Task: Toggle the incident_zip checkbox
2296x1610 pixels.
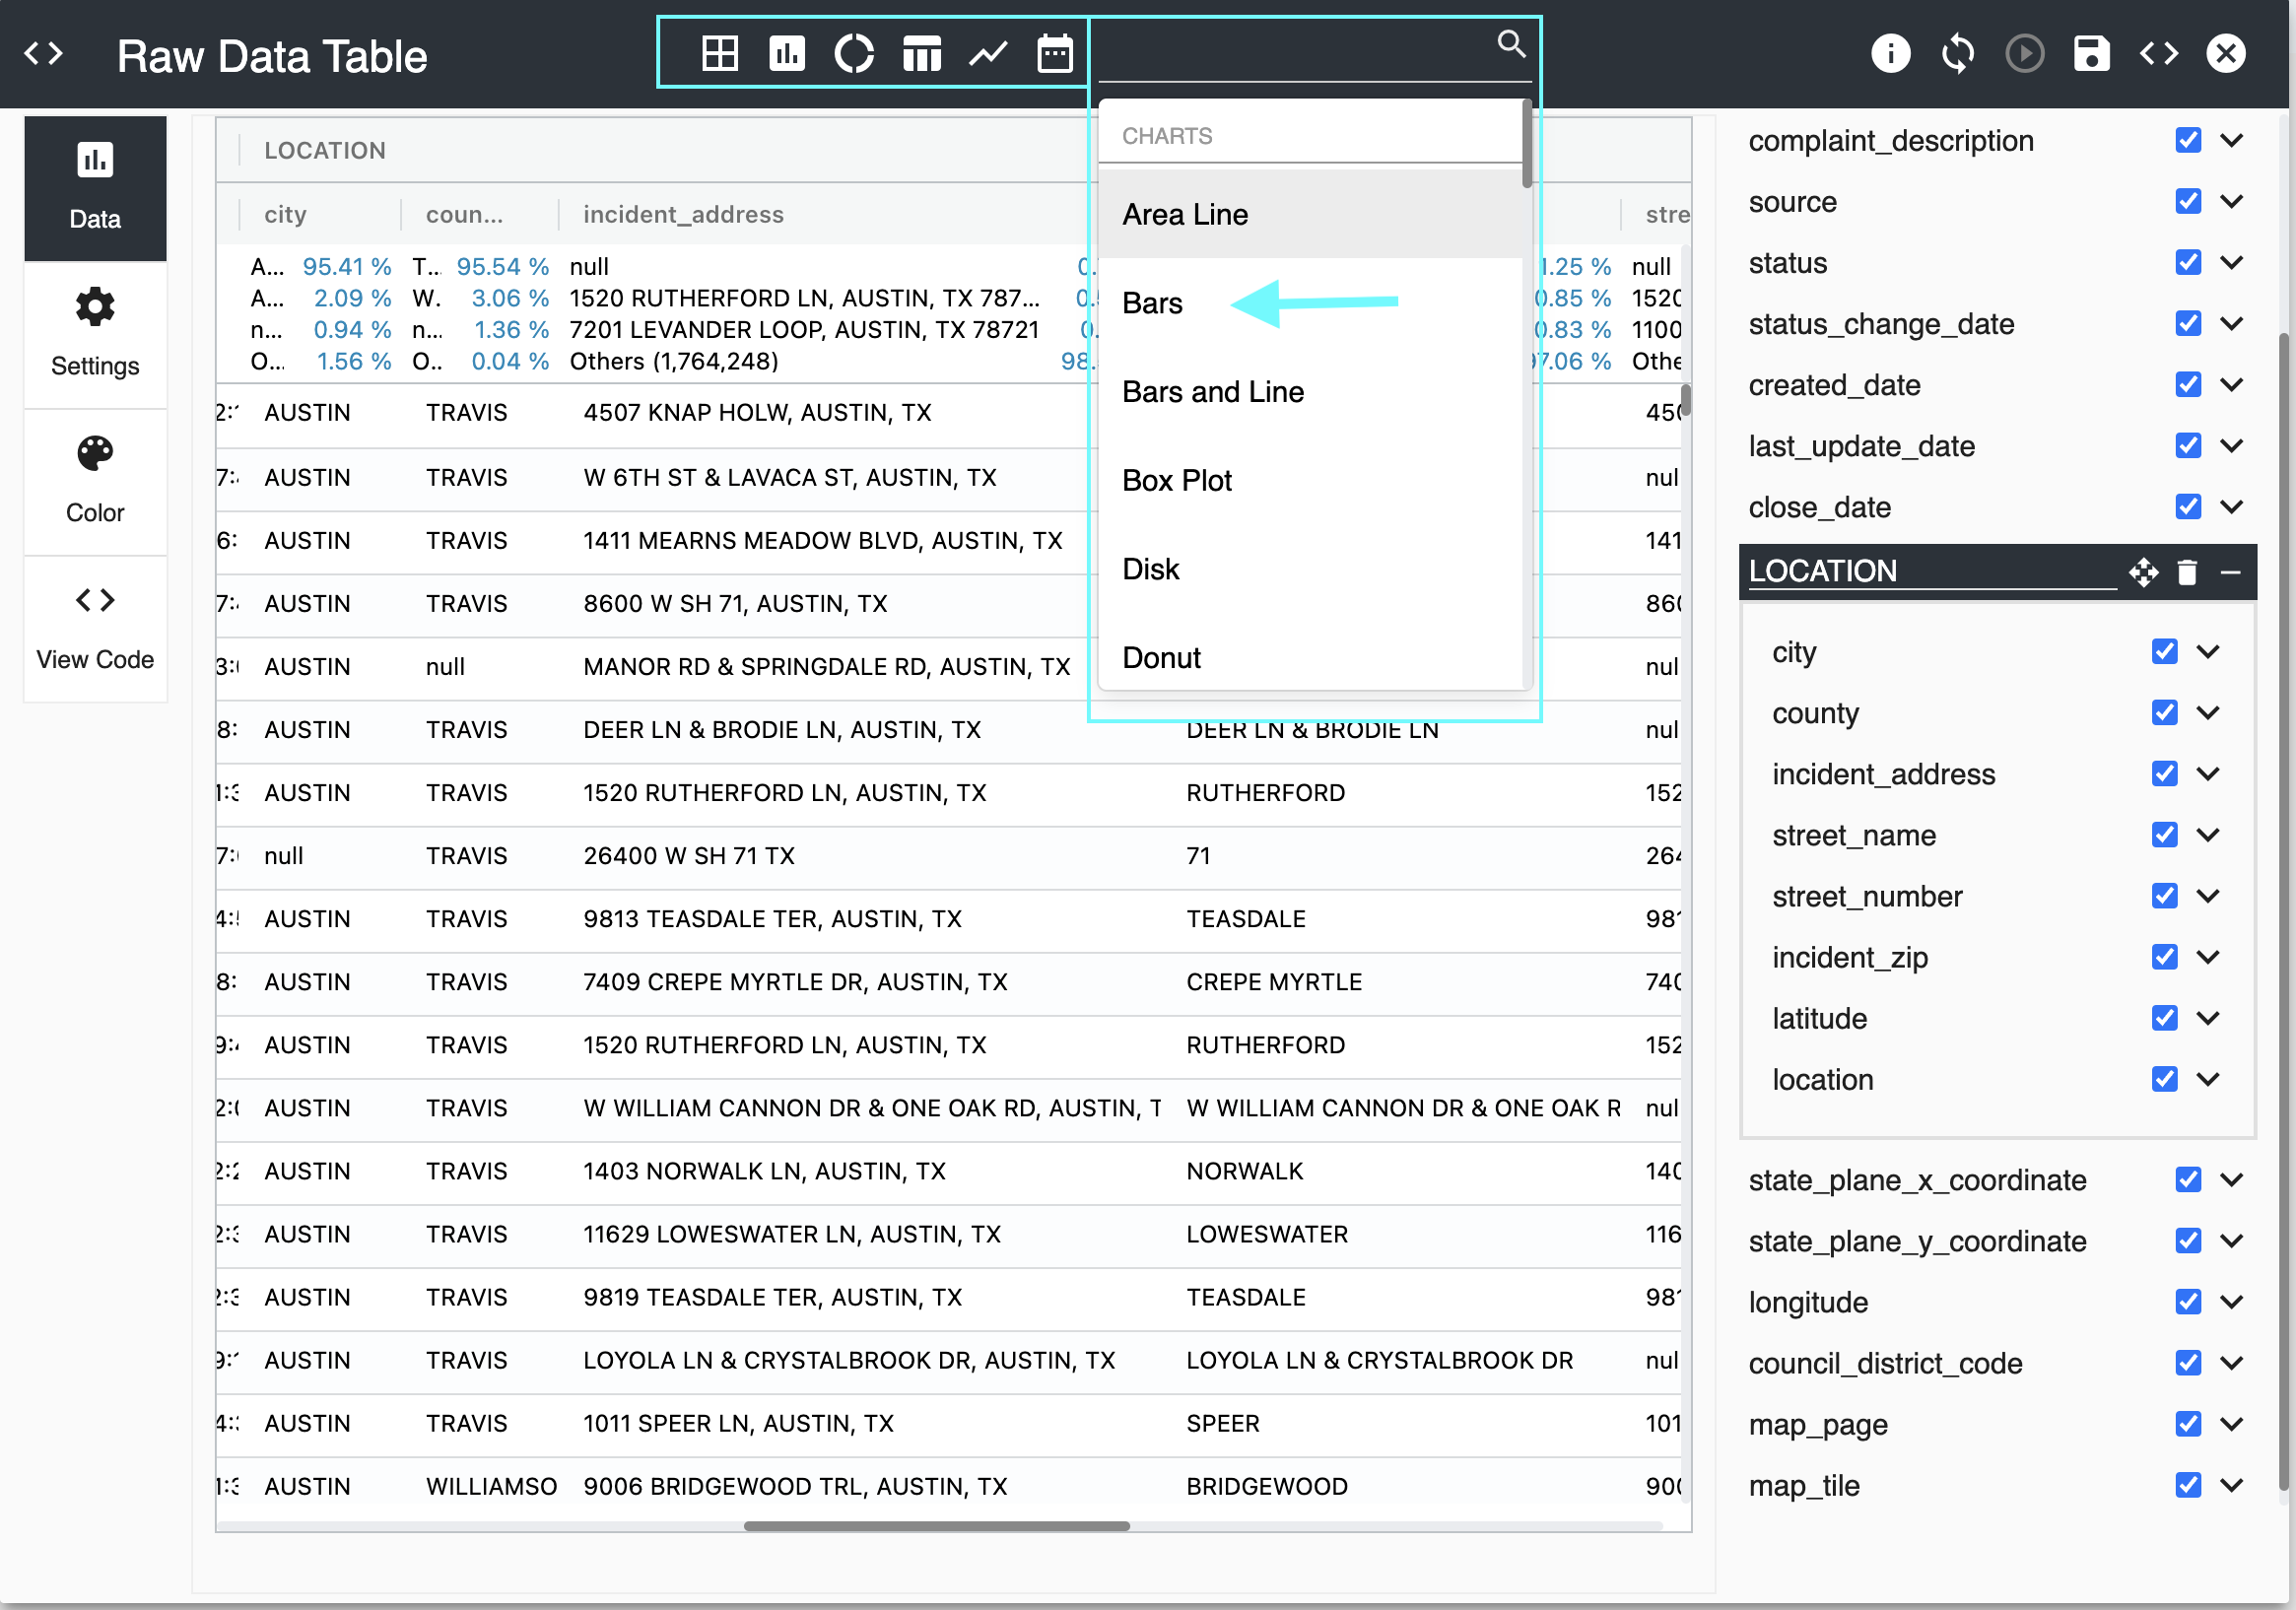Action: pos(2164,957)
